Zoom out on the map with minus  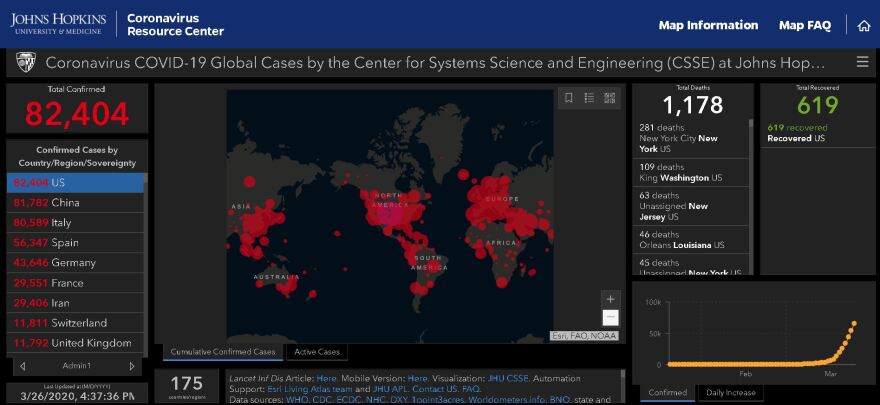pyautogui.click(x=610, y=318)
